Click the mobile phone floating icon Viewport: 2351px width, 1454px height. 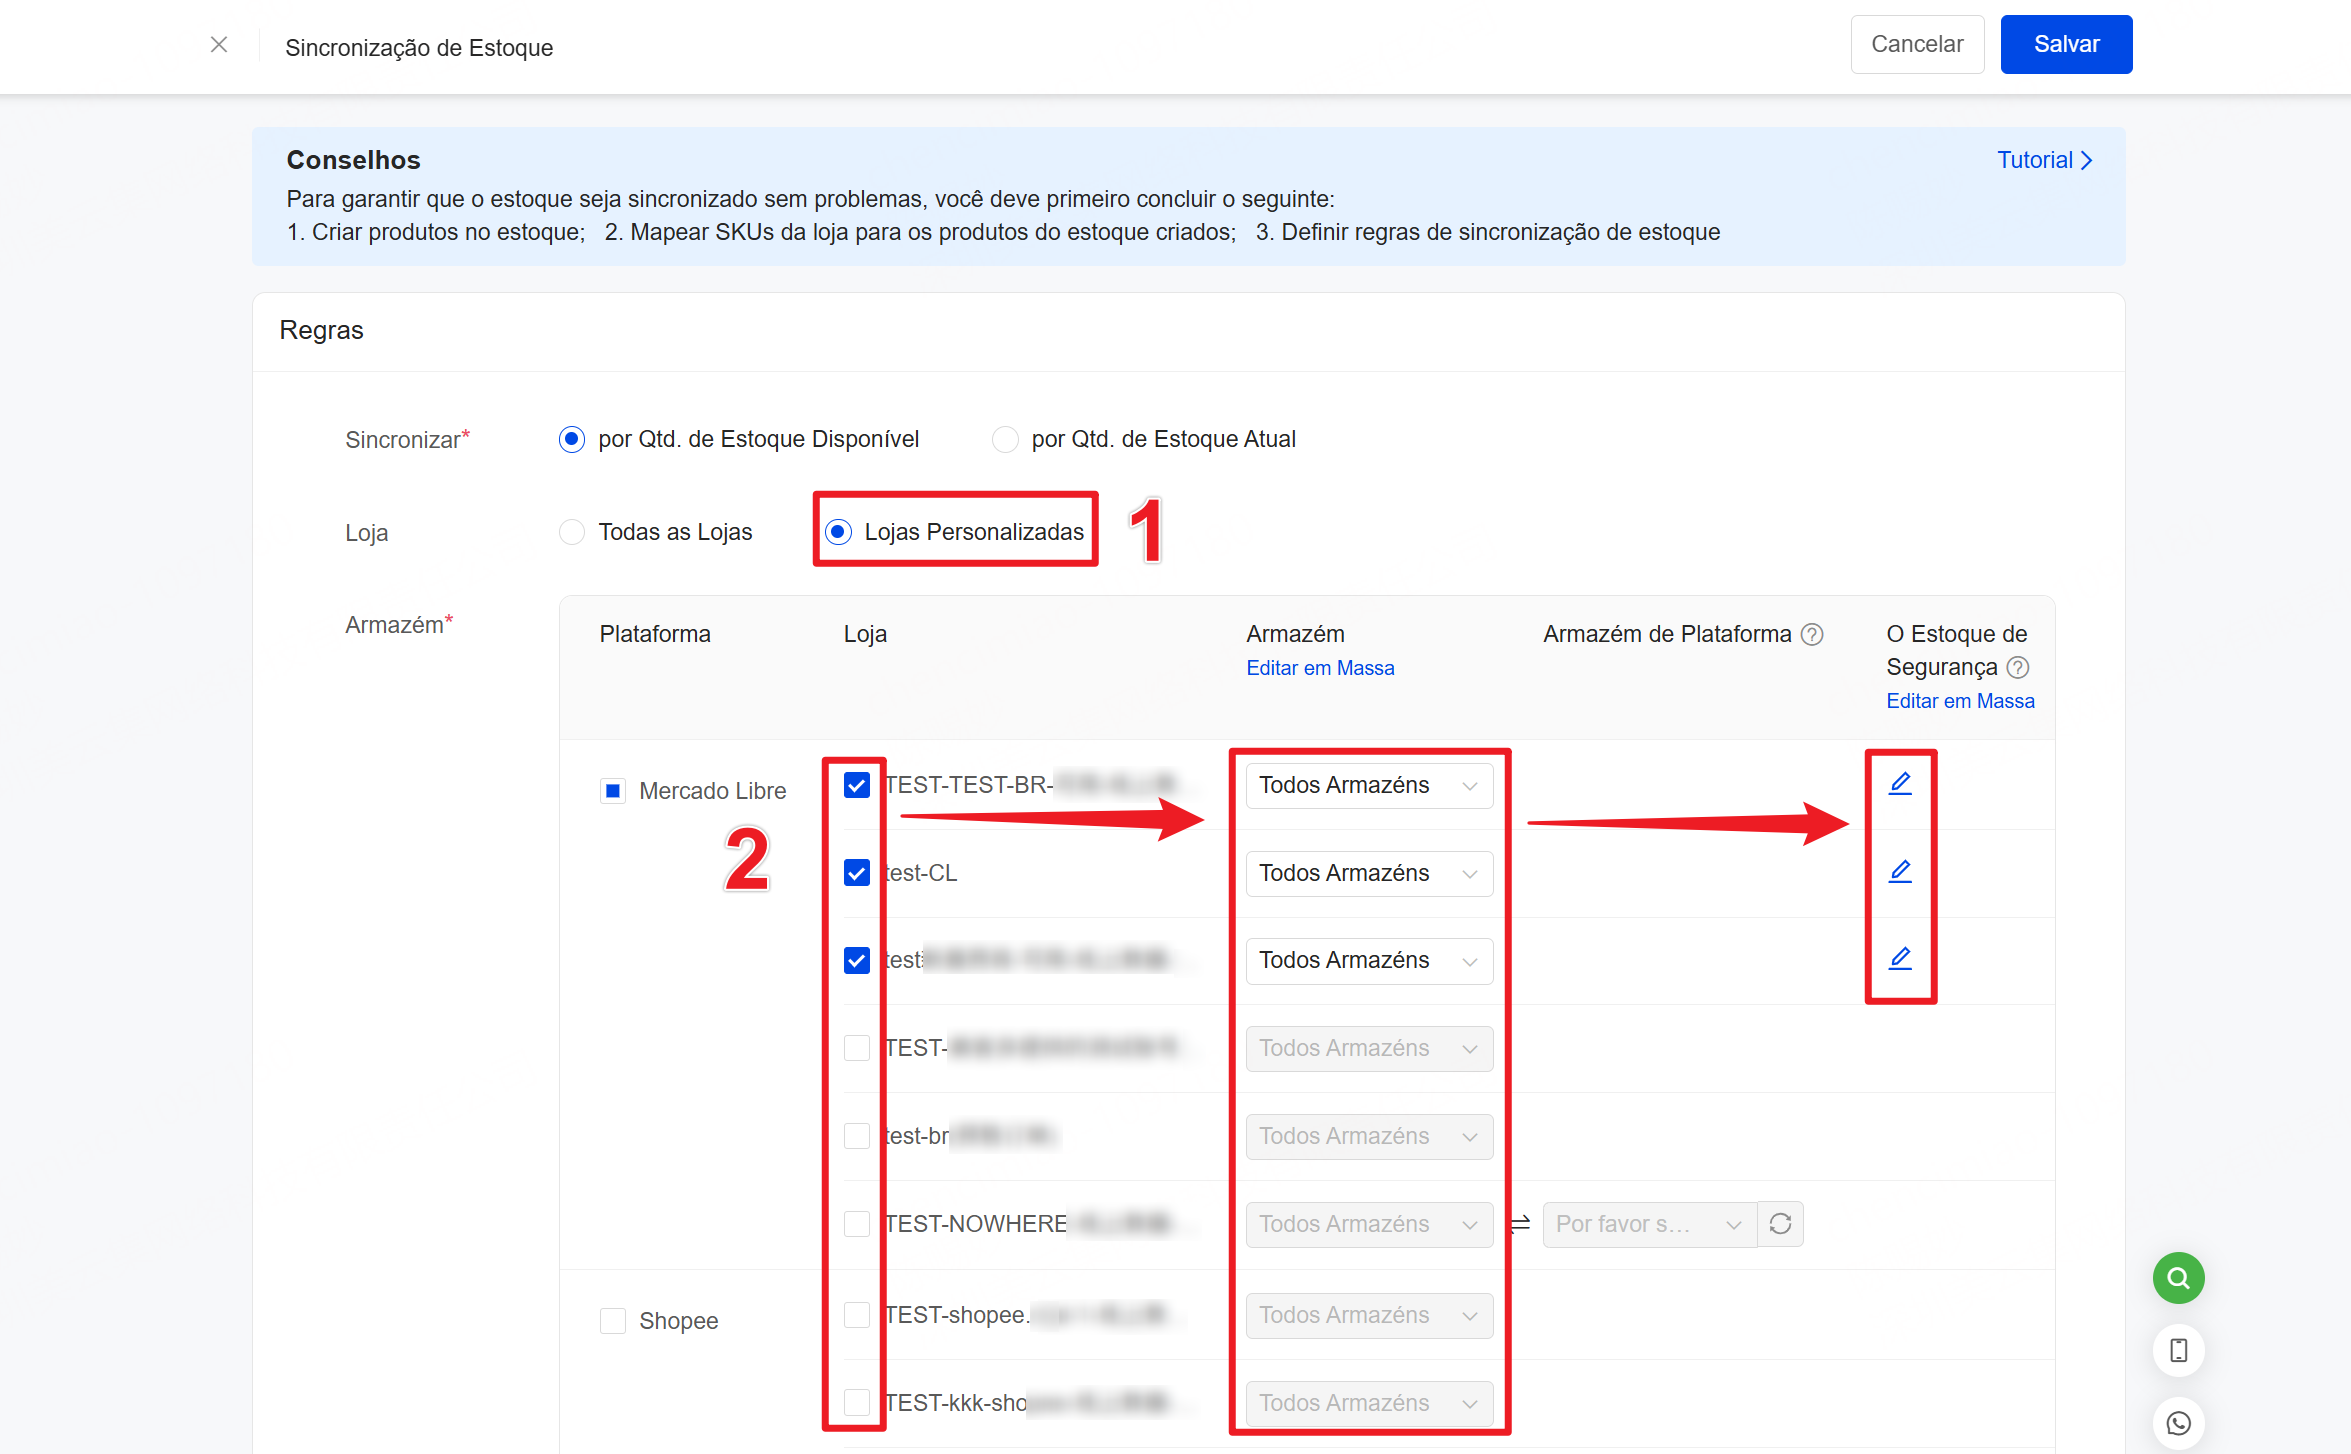pyautogui.click(x=2178, y=1351)
